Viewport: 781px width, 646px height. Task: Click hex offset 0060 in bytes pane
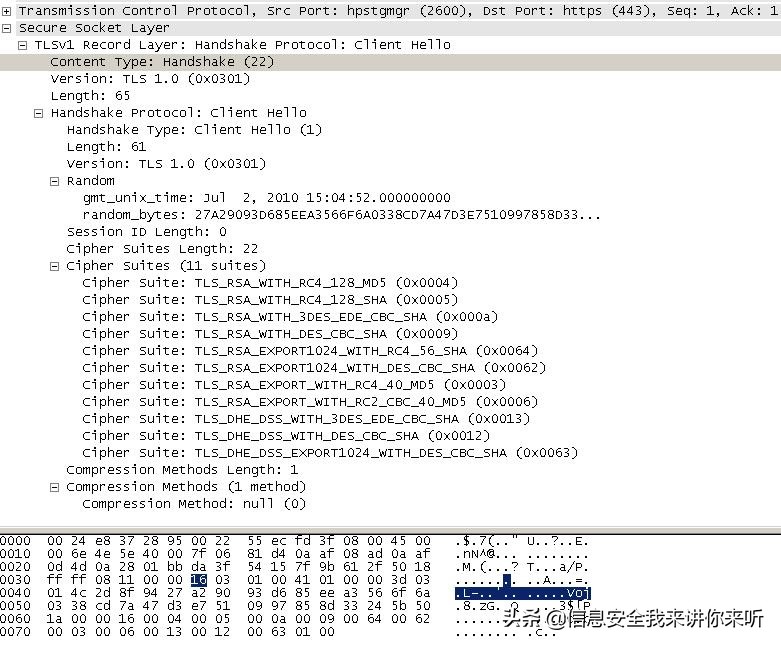[x=15, y=619]
